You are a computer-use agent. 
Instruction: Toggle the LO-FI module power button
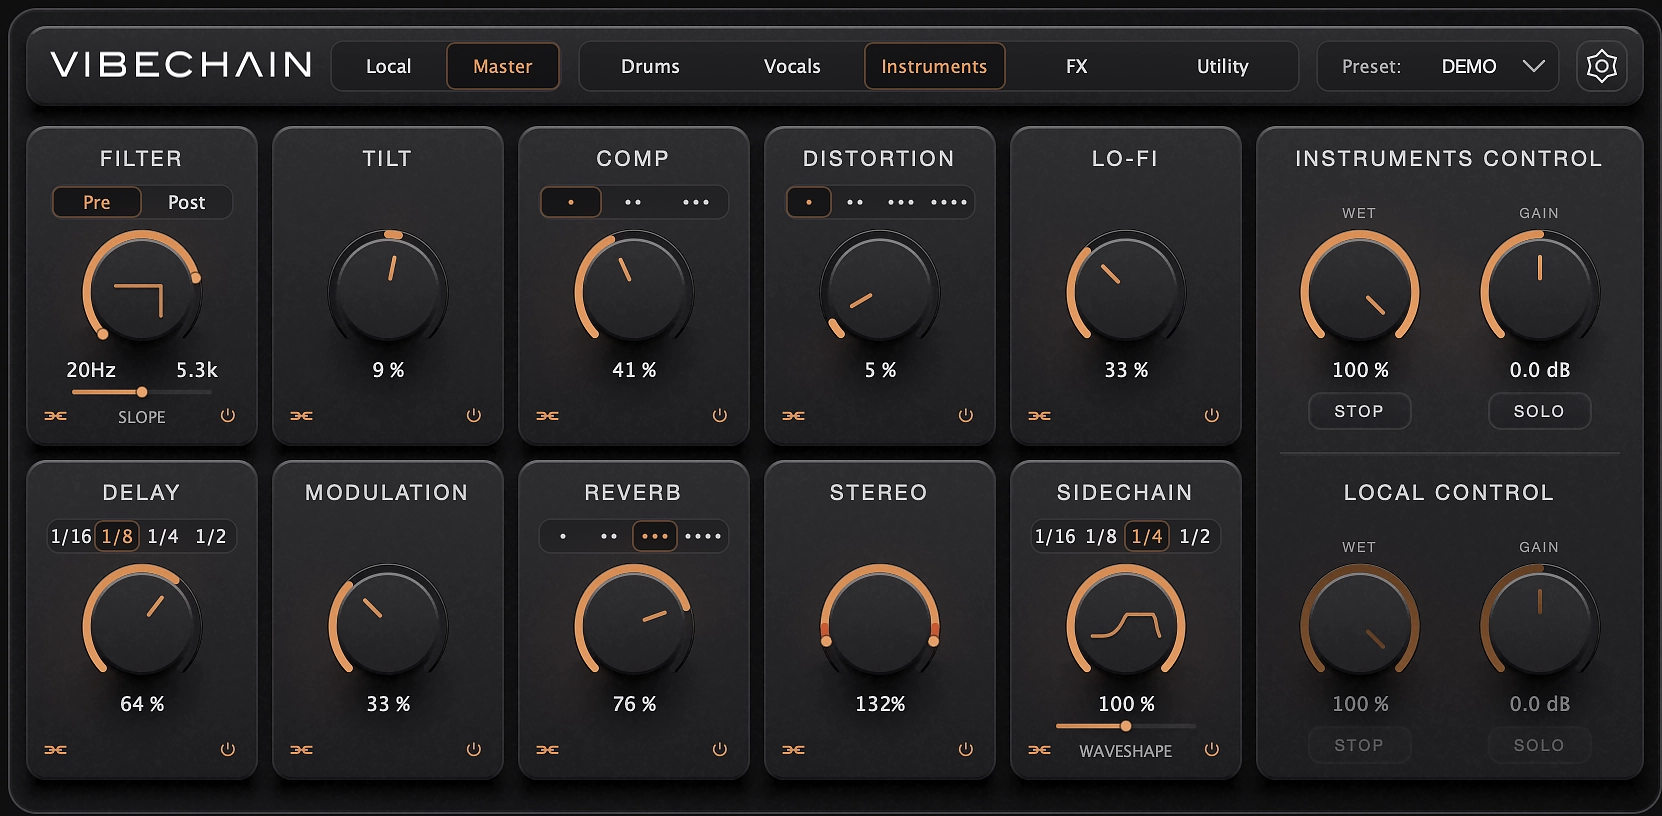point(1212,416)
